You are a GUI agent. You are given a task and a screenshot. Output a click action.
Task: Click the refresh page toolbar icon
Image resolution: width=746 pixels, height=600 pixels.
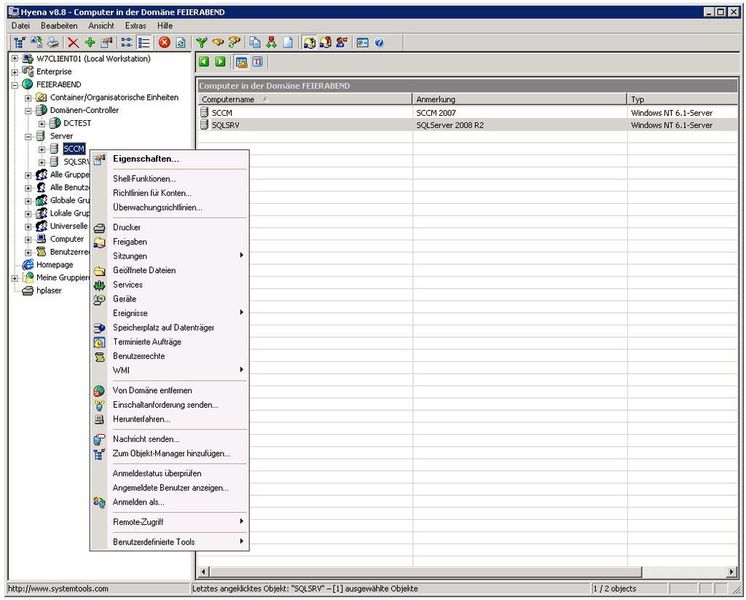pyautogui.click(x=181, y=43)
